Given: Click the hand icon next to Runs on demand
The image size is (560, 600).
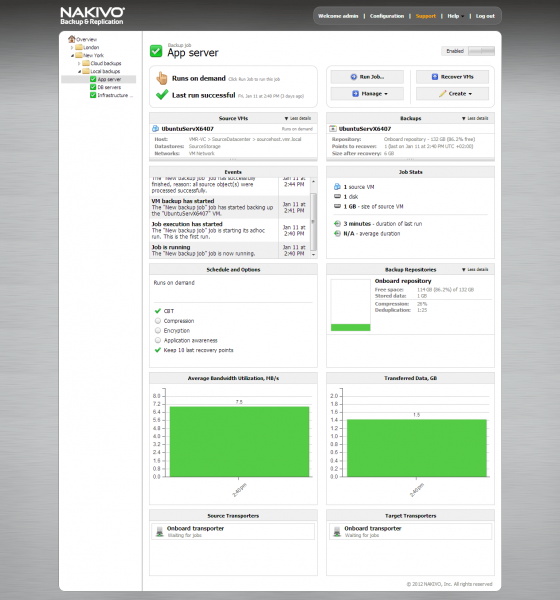Looking at the screenshot, I should click(162, 78).
